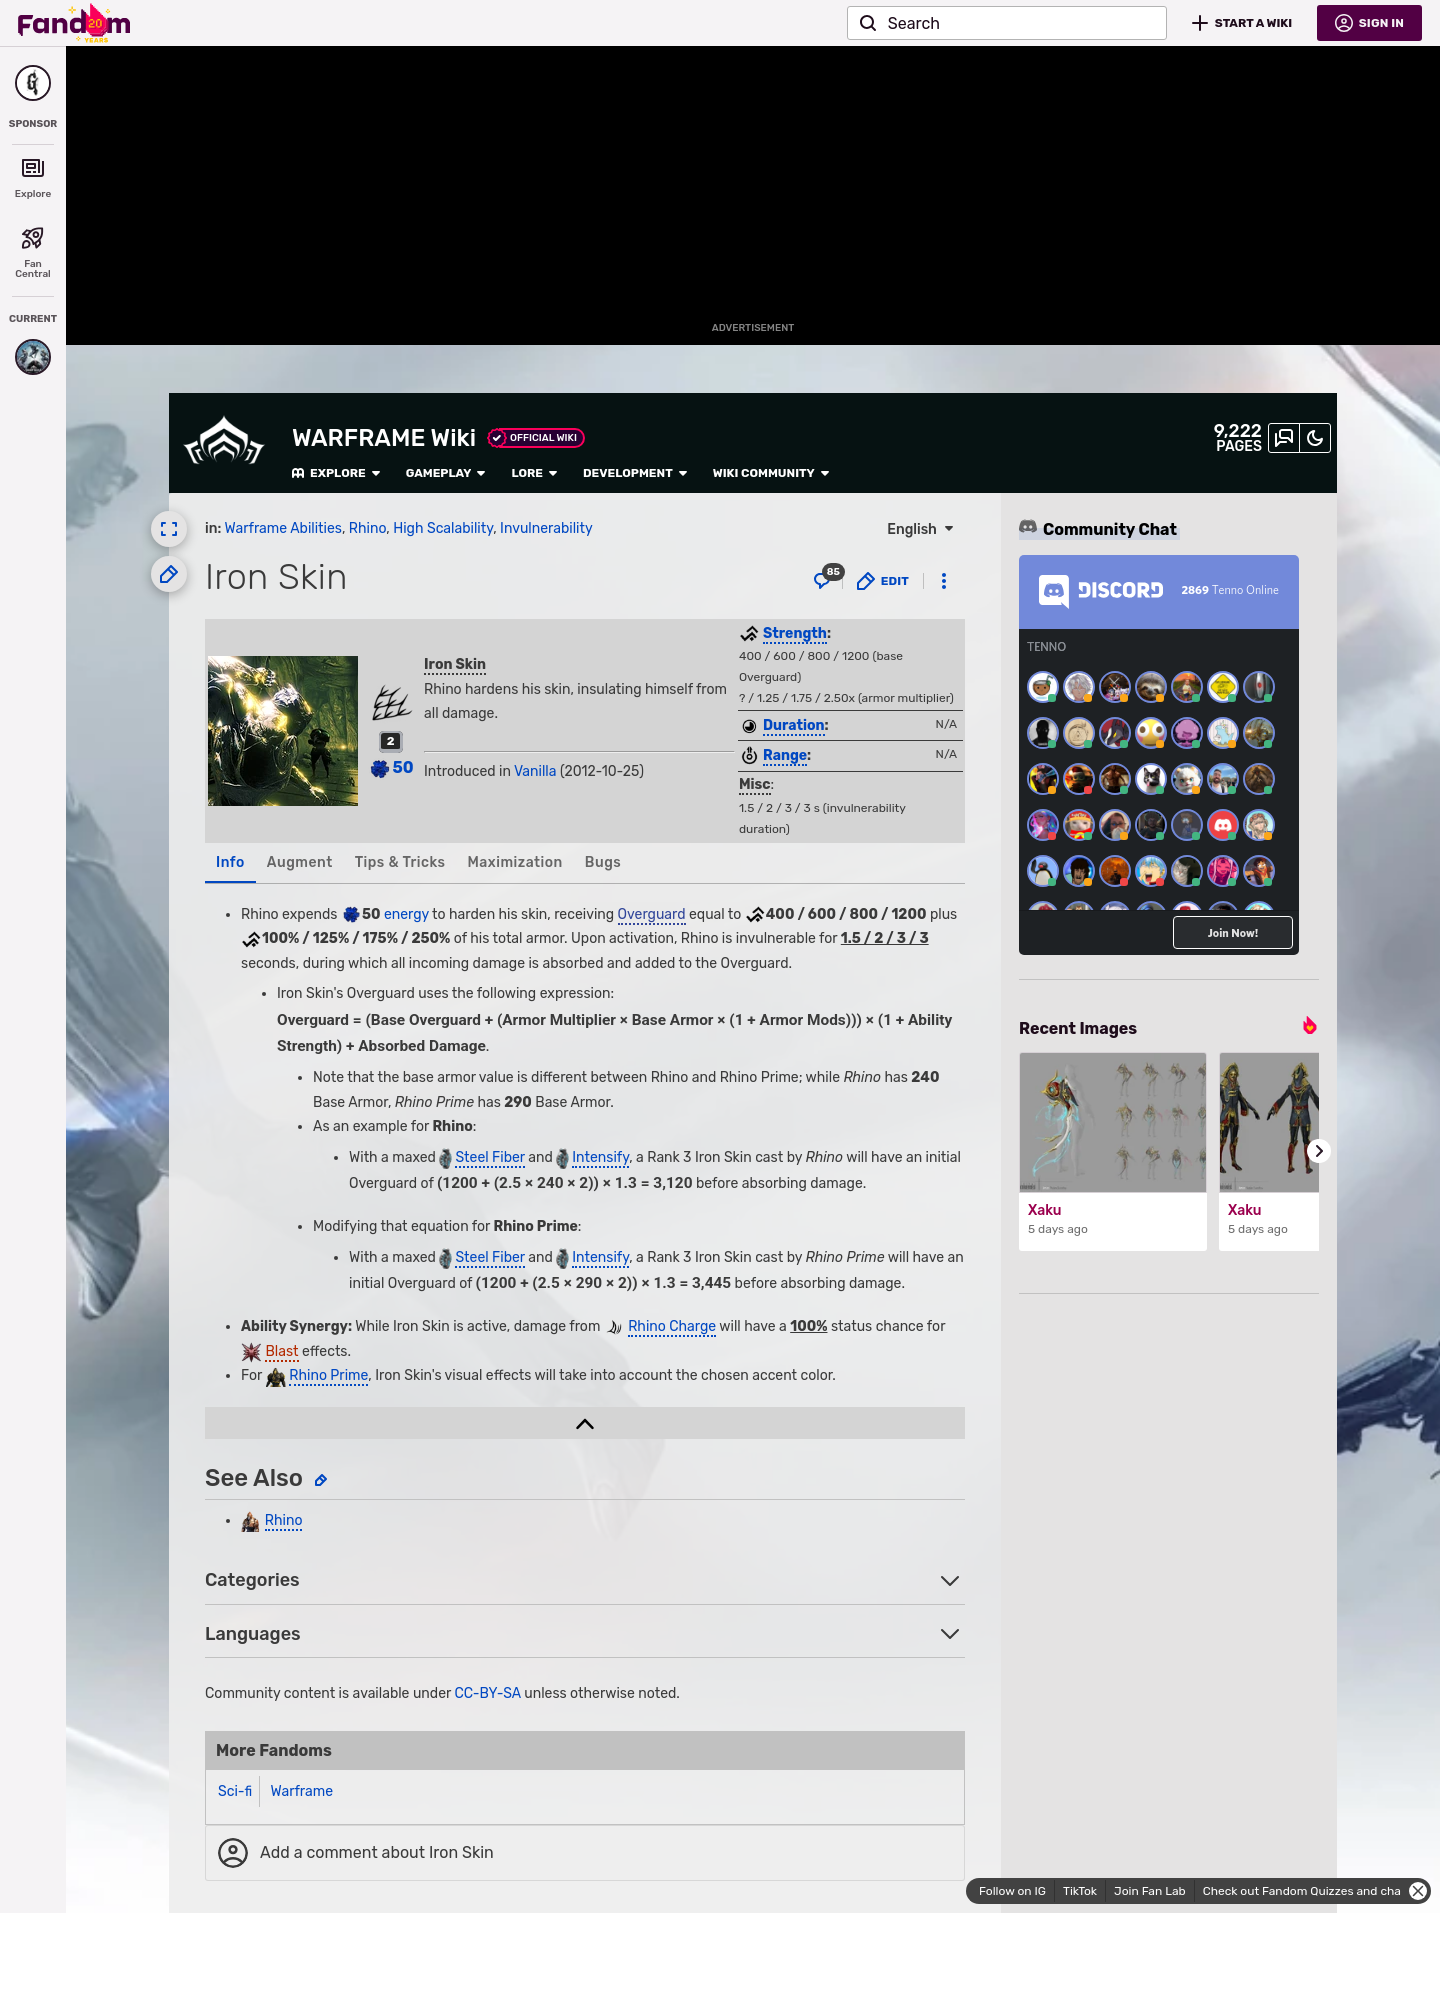The image size is (1440, 2000).
Task: Open first Xaku recent image thumbnail
Action: click(1113, 1122)
